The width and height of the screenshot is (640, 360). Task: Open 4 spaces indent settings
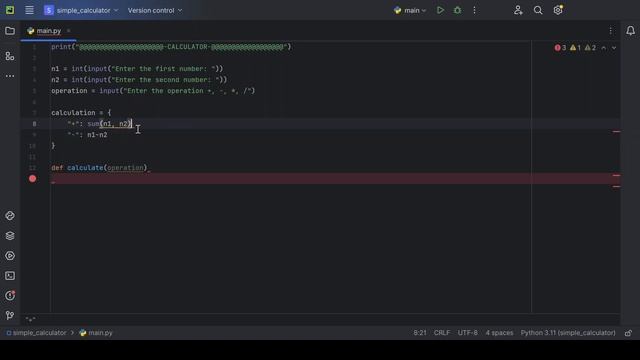pyautogui.click(x=499, y=333)
